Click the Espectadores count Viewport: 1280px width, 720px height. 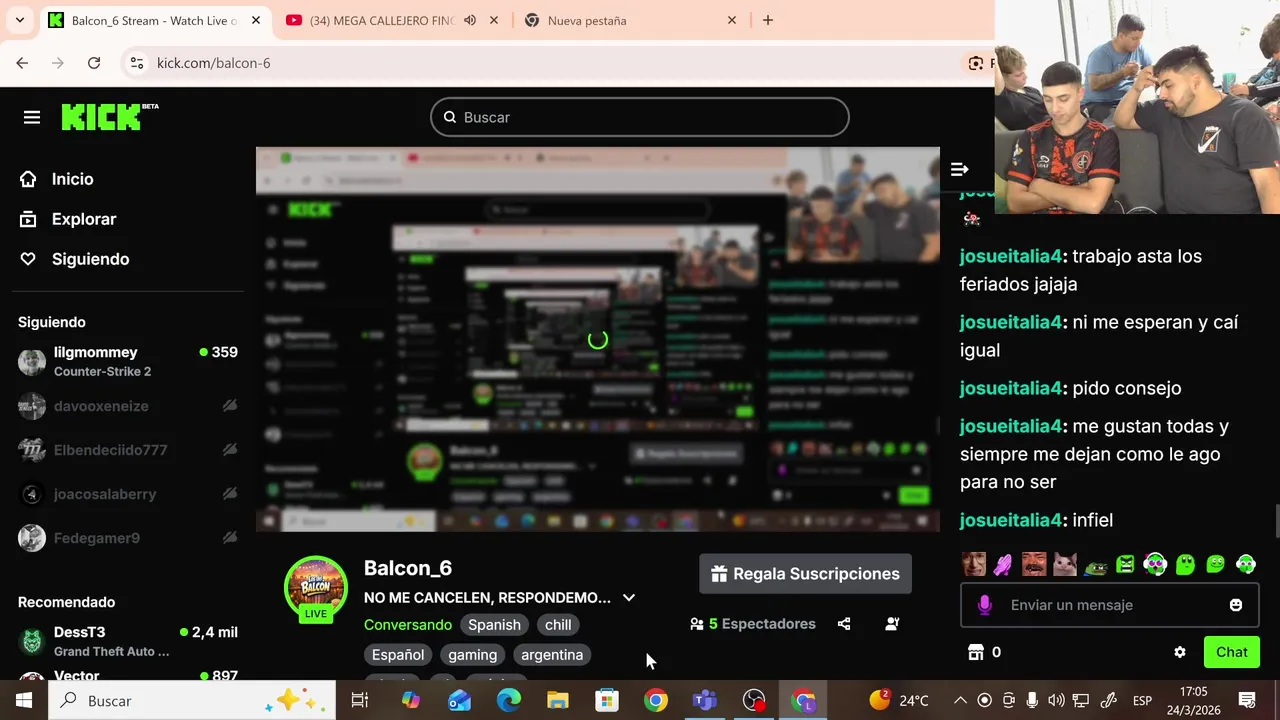(753, 624)
